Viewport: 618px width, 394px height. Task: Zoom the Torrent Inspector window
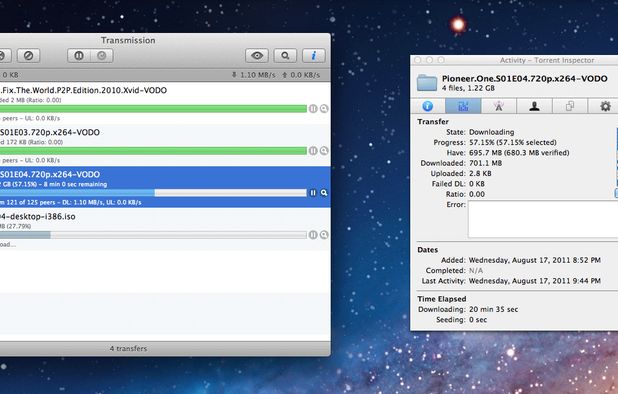pos(441,60)
